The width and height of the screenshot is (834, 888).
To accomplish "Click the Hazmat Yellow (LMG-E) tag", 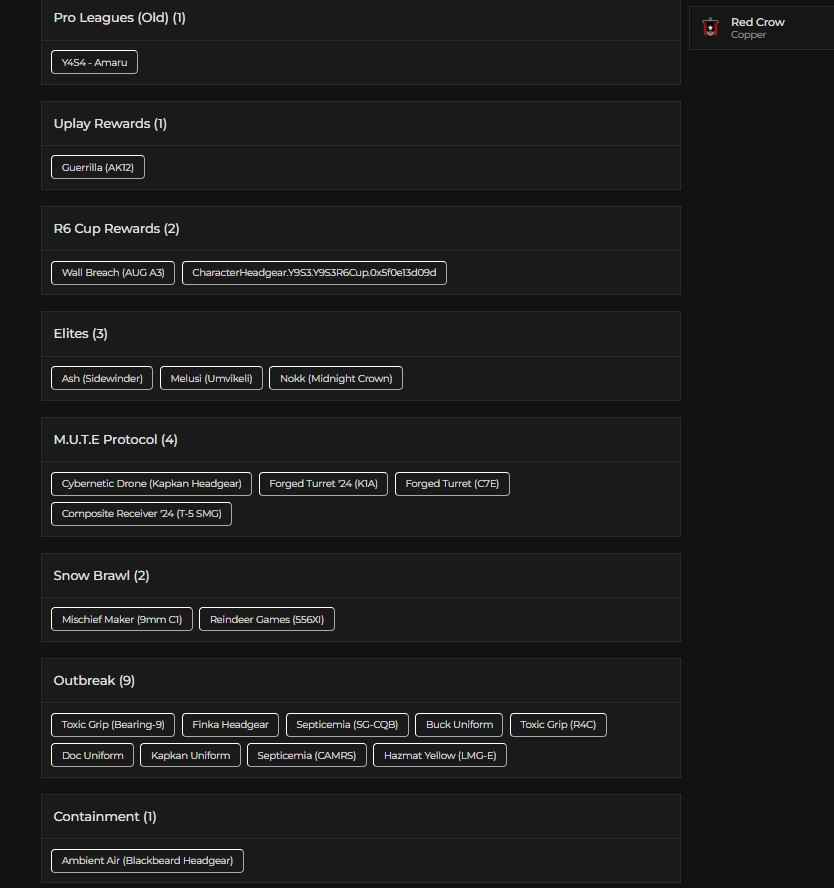I will (440, 755).
